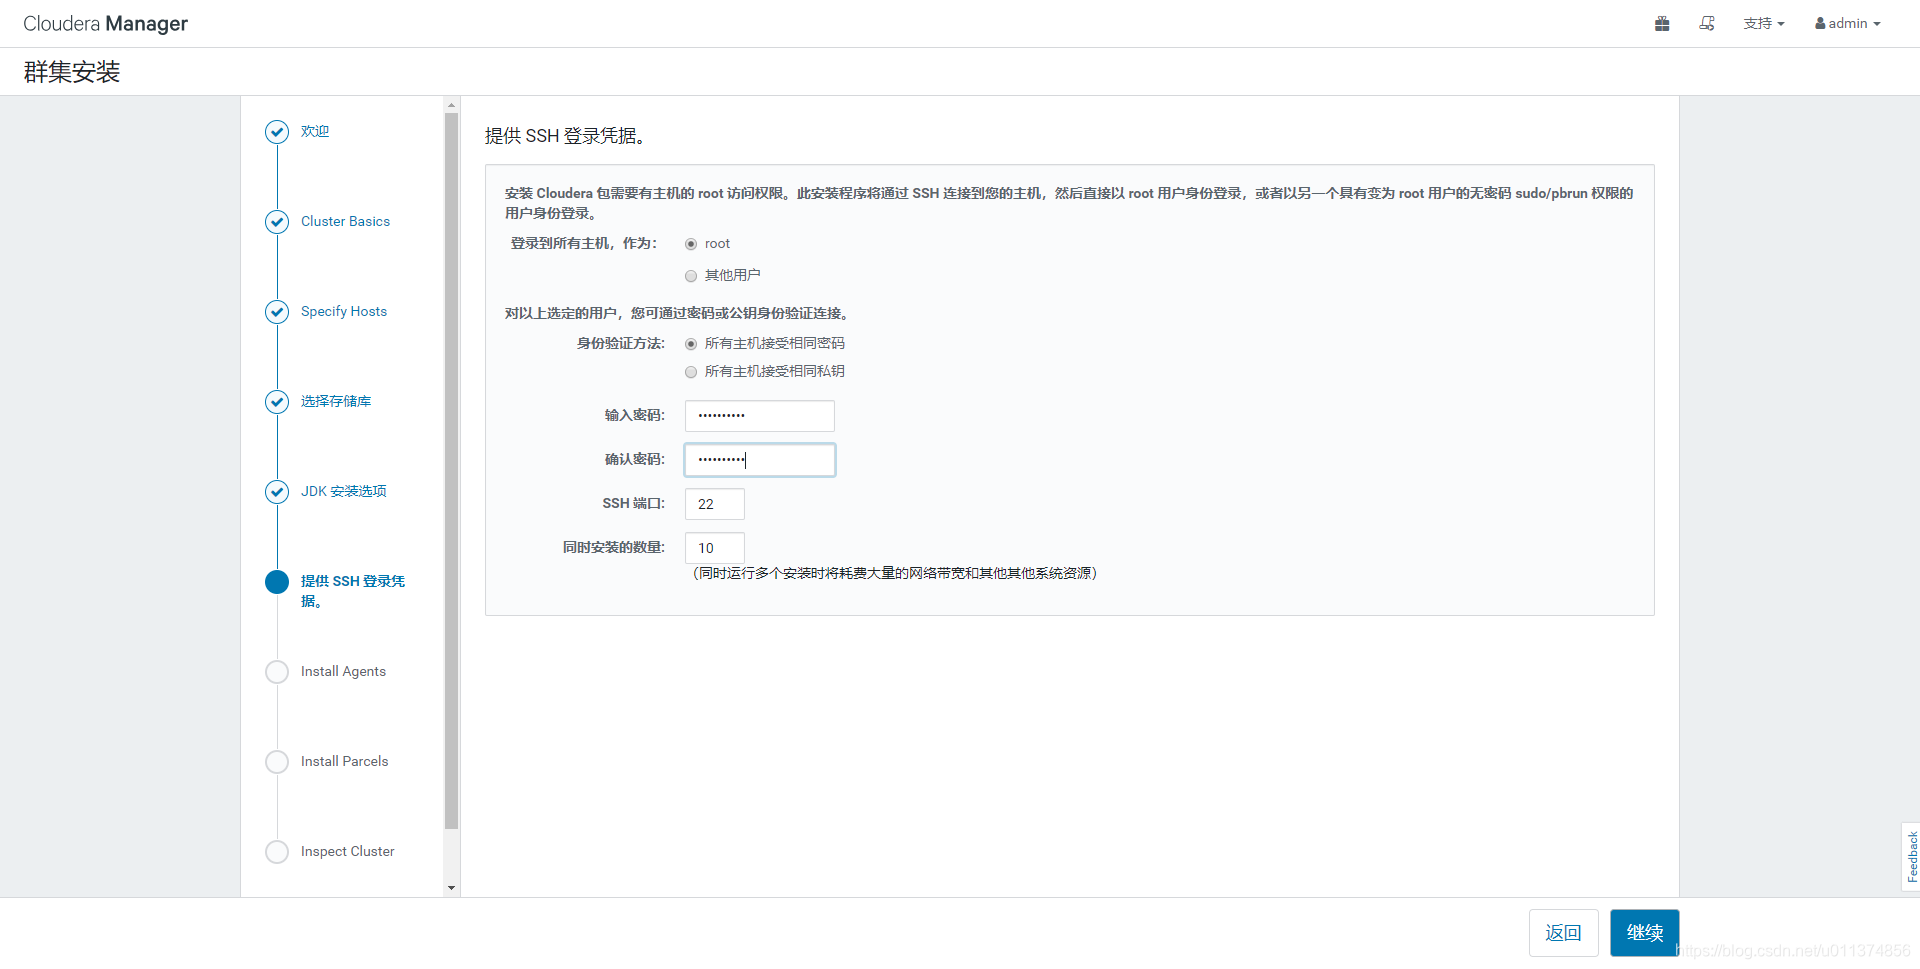Choose 所有主机接受相同密码 authentication
Screen dimensions: 1920x969
tap(691, 344)
